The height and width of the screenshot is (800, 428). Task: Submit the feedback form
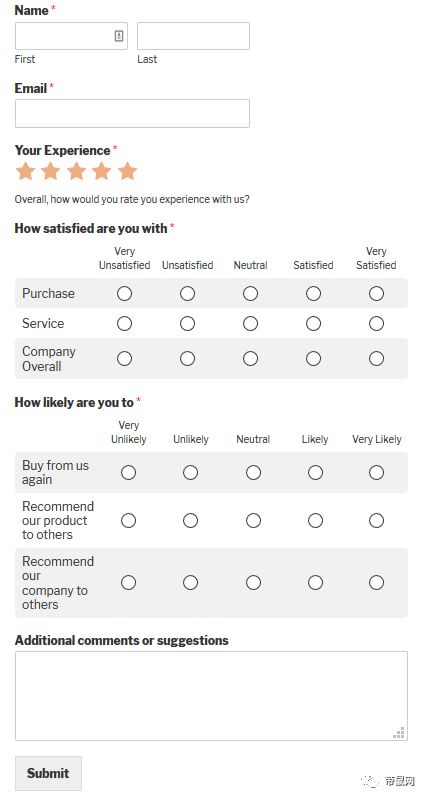(x=48, y=773)
